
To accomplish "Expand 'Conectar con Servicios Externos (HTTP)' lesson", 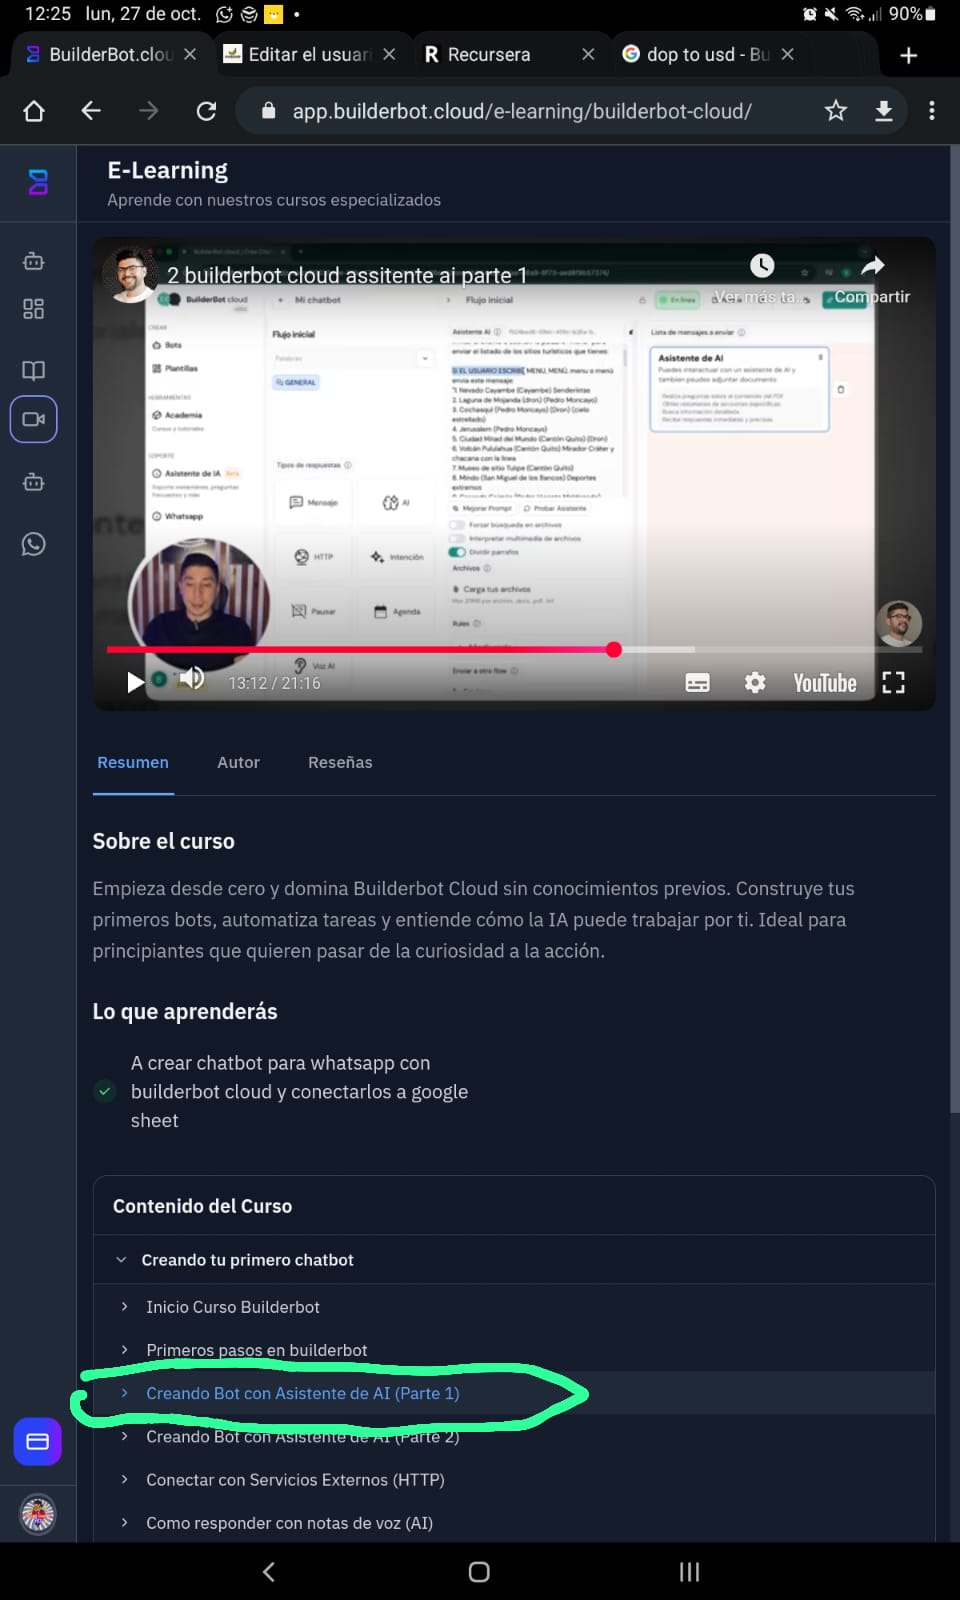I will pos(294,1480).
